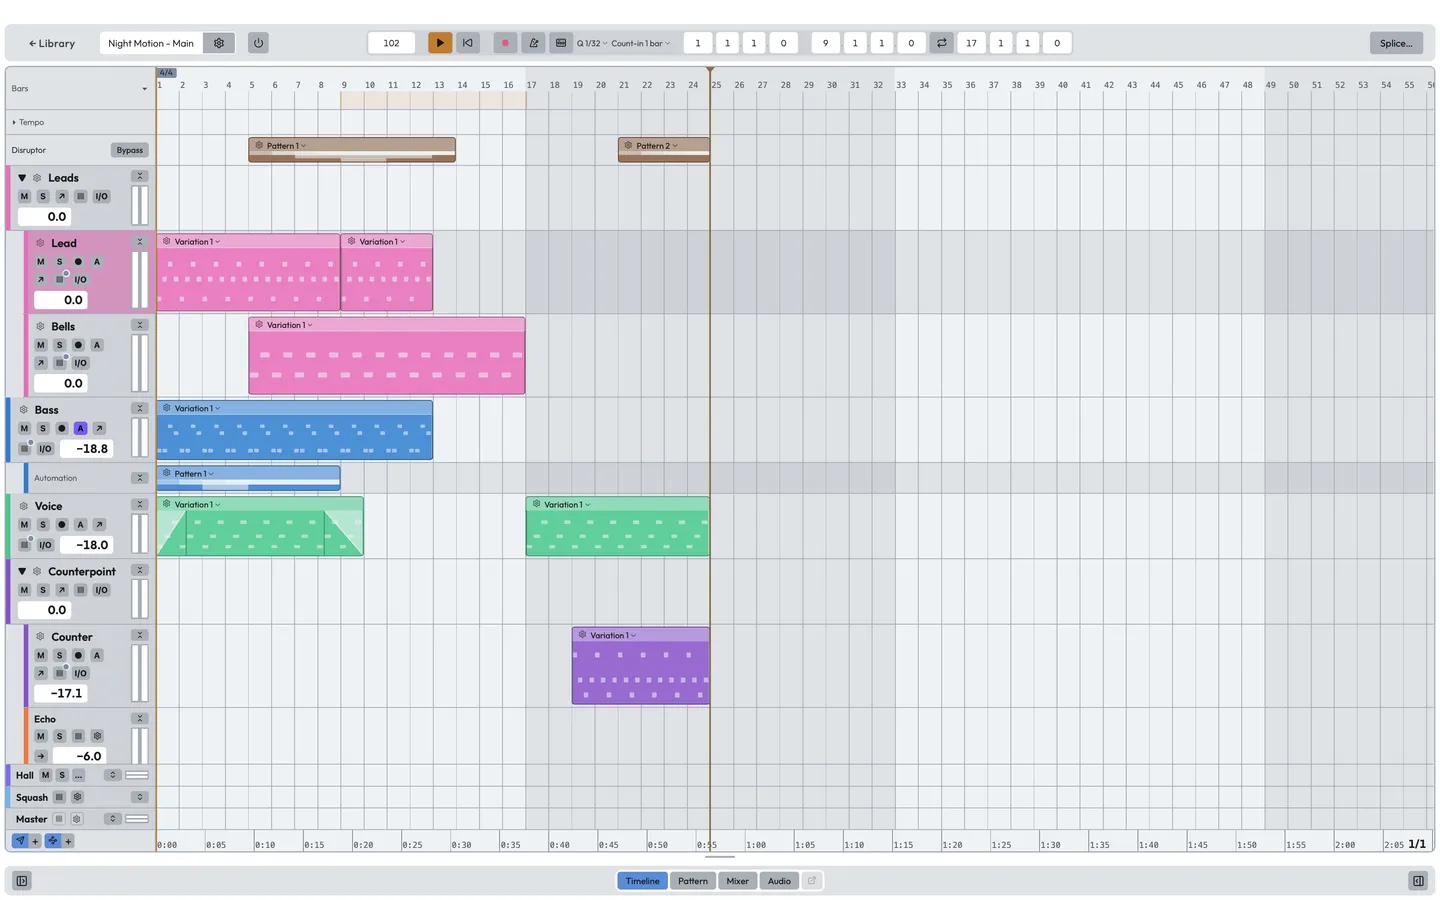
Task: Open the Lead track settings gear
Action: point(40,243)
